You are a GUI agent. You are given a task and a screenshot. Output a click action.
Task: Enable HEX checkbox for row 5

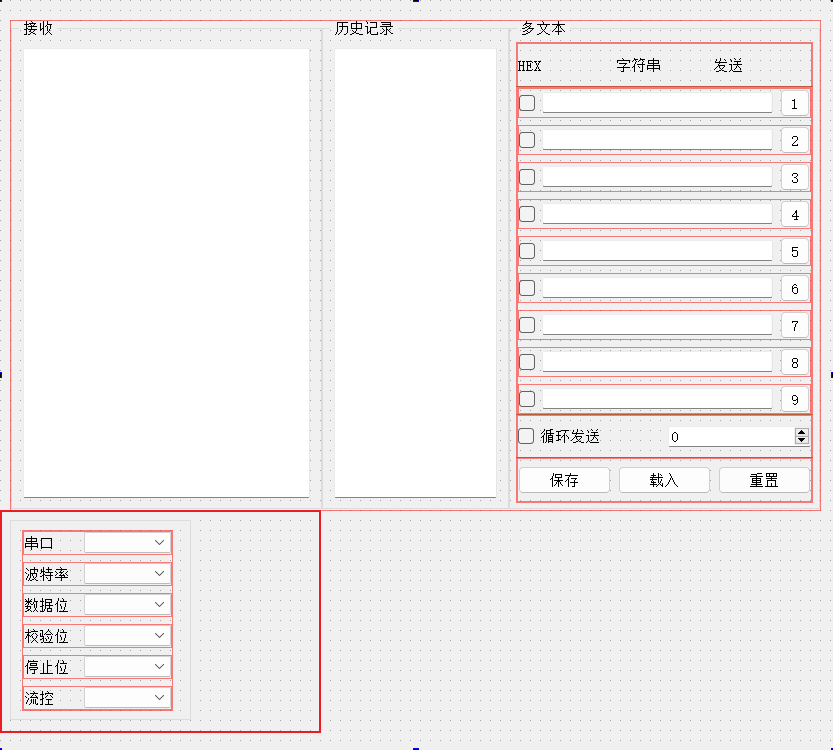tap(527, 251)
